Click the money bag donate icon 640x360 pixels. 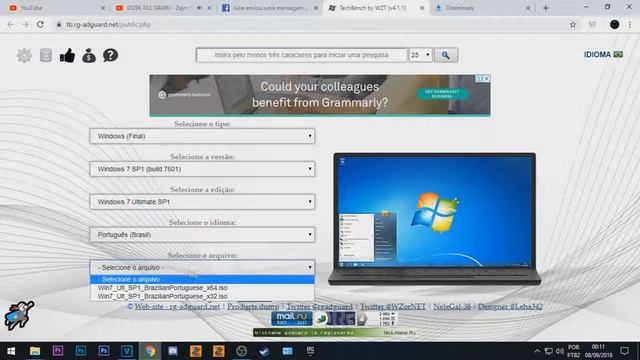click(89, 55)
